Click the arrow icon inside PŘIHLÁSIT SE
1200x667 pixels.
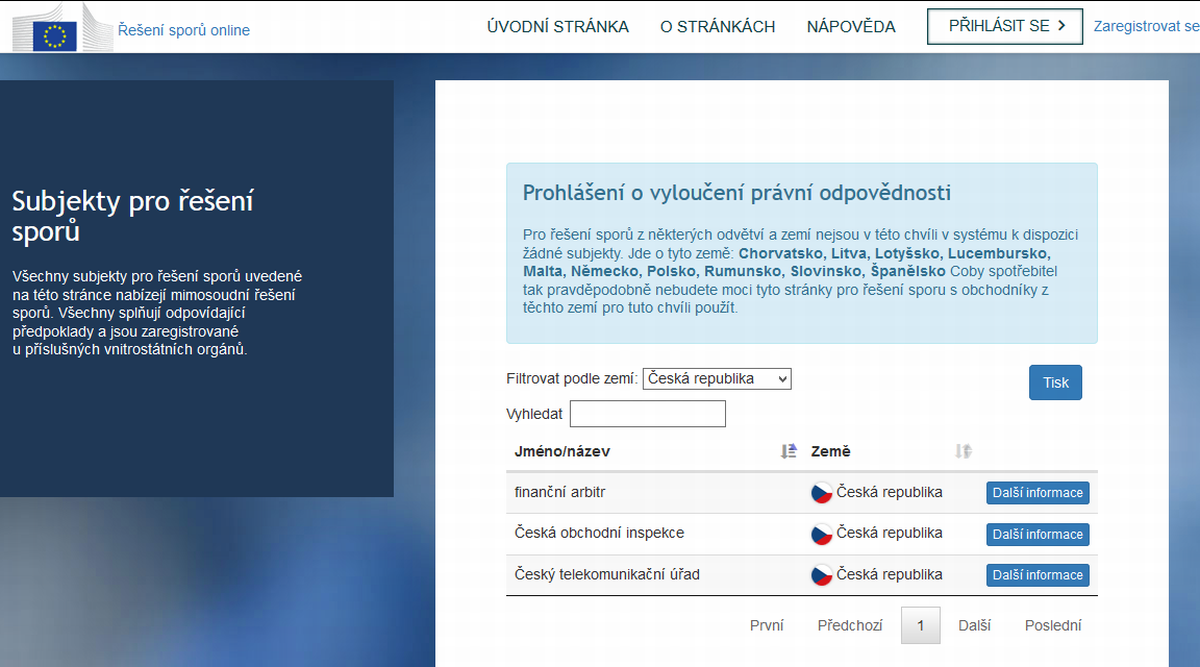[1062, 26]
